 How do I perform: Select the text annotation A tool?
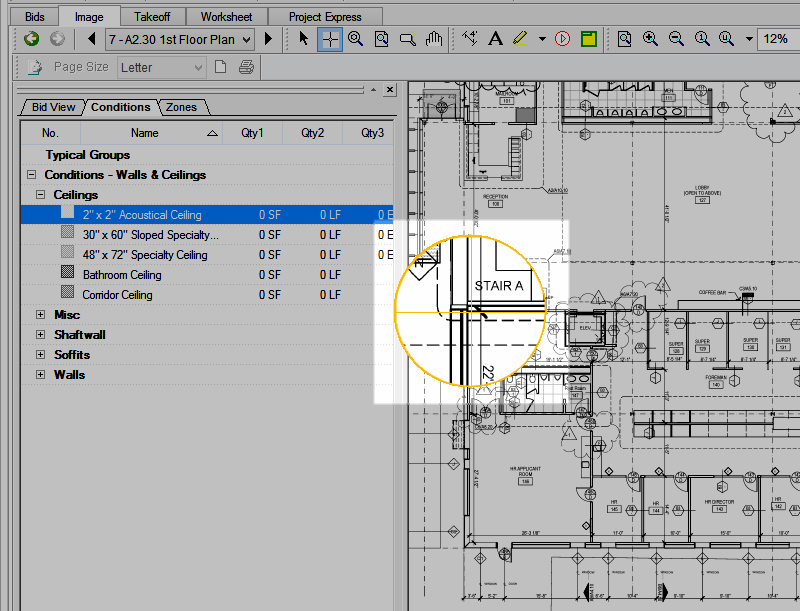[x=495, y=39]
